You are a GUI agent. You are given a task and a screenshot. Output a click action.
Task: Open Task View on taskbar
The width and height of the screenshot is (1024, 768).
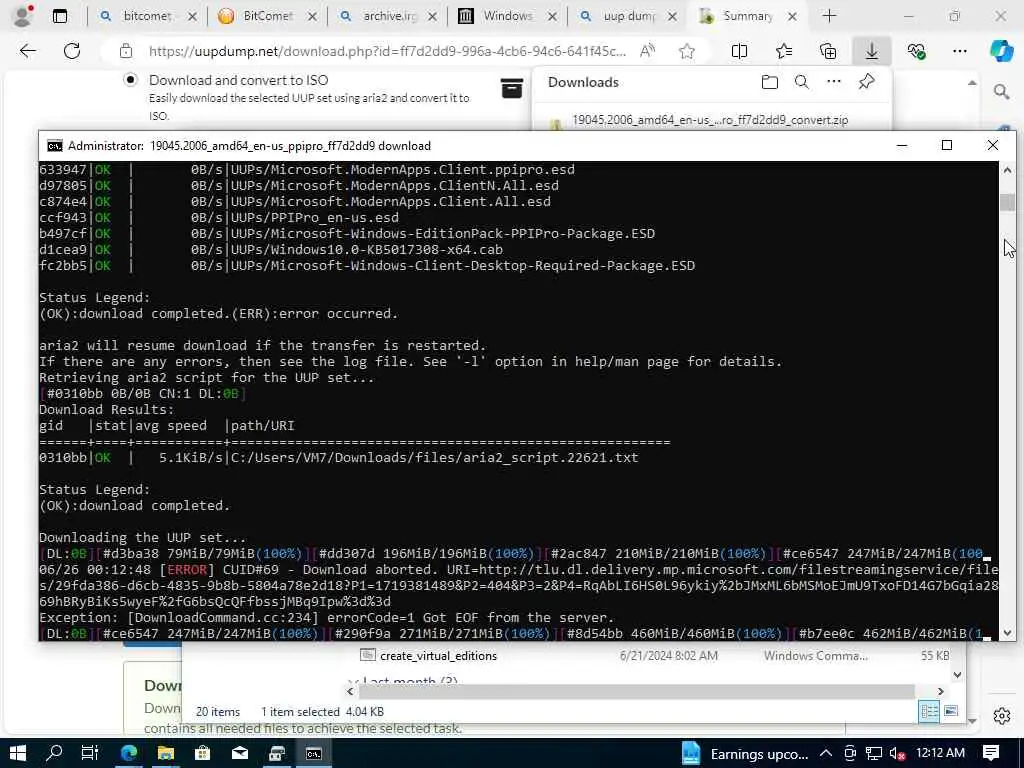click(90, 754)
